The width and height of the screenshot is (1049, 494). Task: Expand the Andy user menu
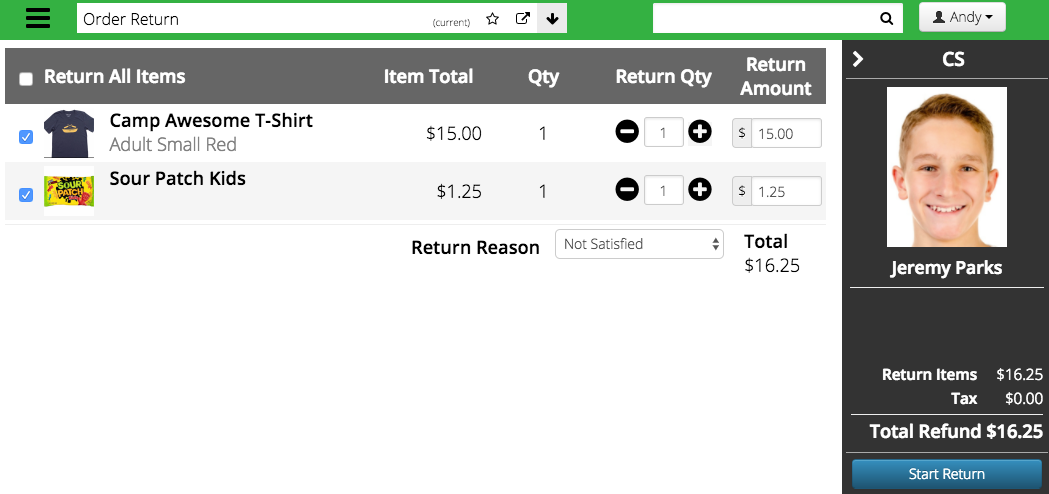click(962, 17)
